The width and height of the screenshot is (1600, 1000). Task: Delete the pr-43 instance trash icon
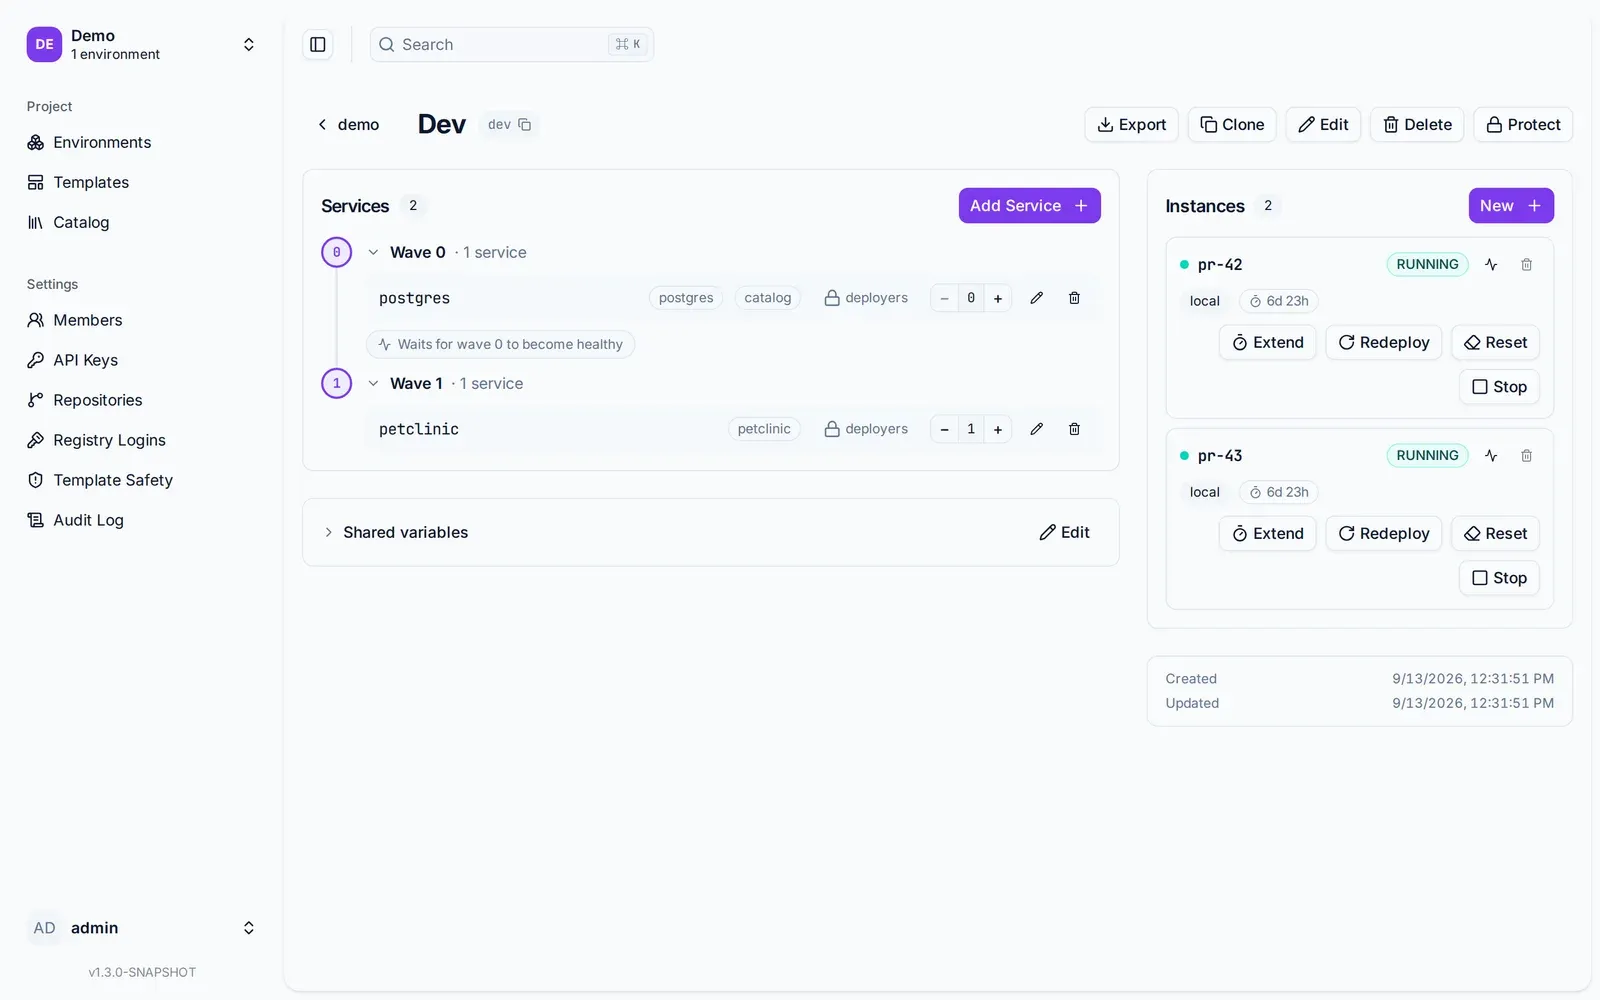coord(1527,455)
